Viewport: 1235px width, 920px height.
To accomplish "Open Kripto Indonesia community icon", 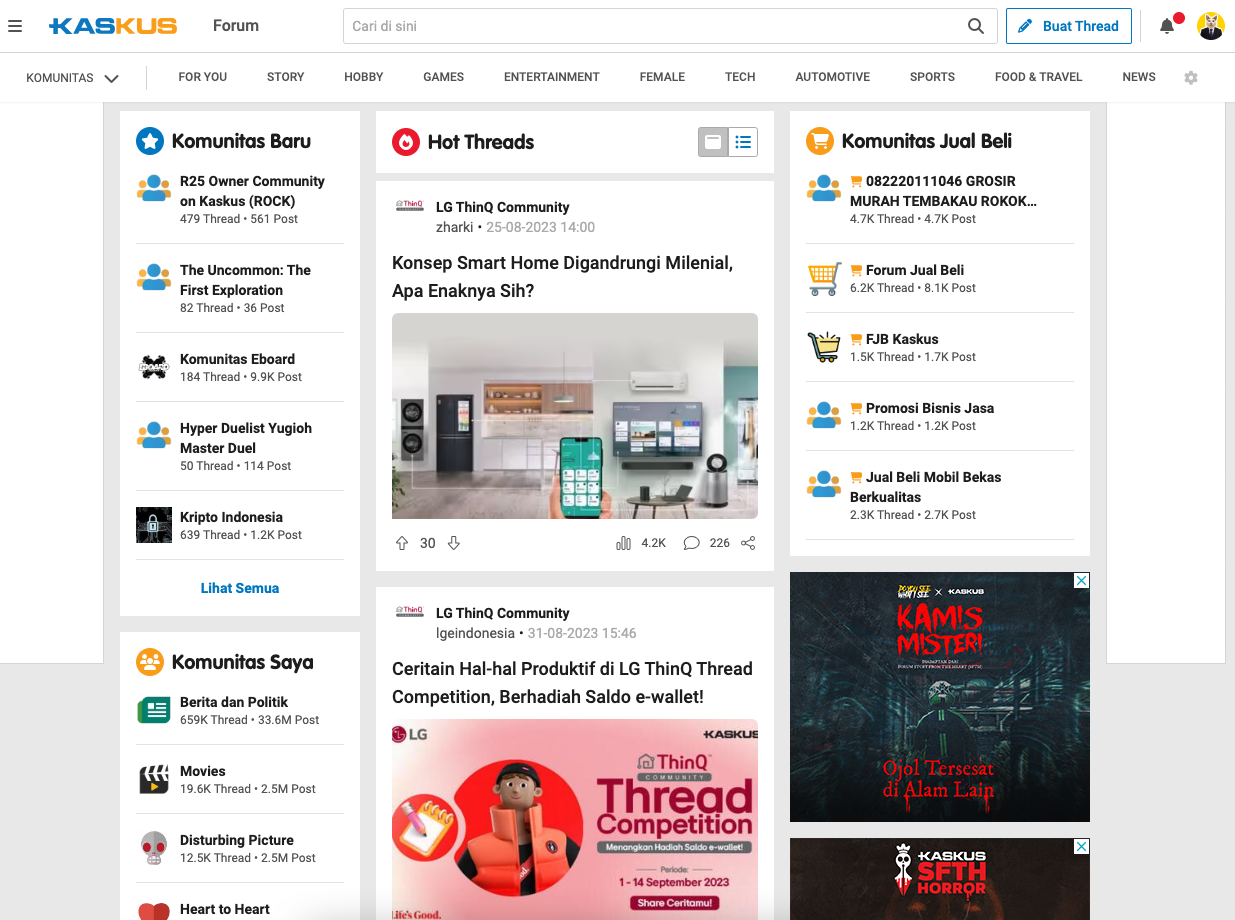I will 154,525.
